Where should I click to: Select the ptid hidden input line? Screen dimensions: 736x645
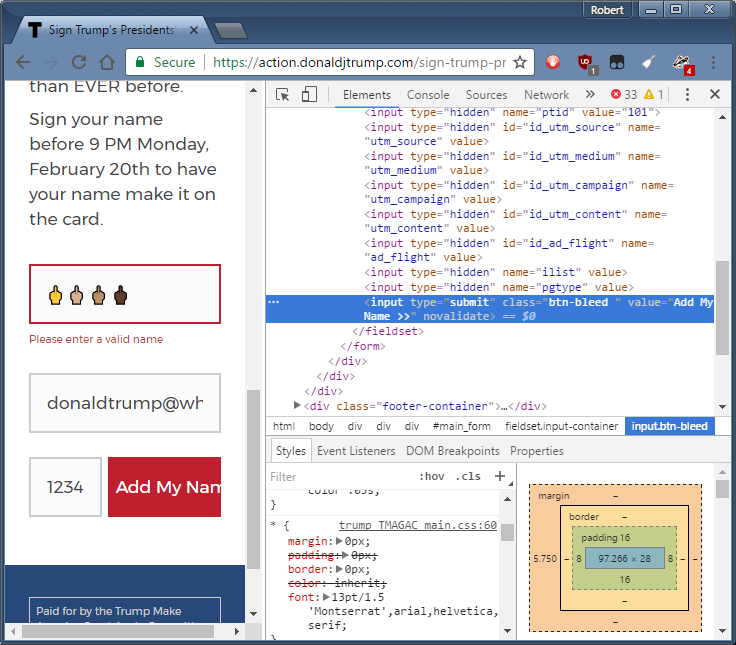click(x=512, y=112)
